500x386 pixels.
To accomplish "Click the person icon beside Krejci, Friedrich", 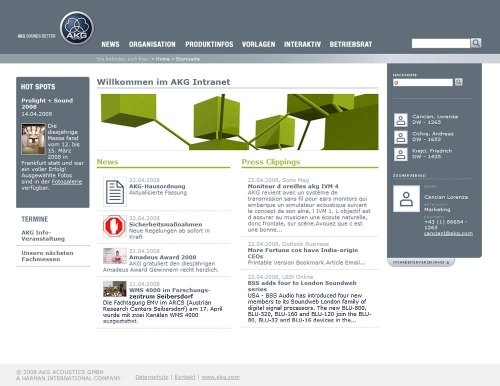I will (x=401, y=154).
